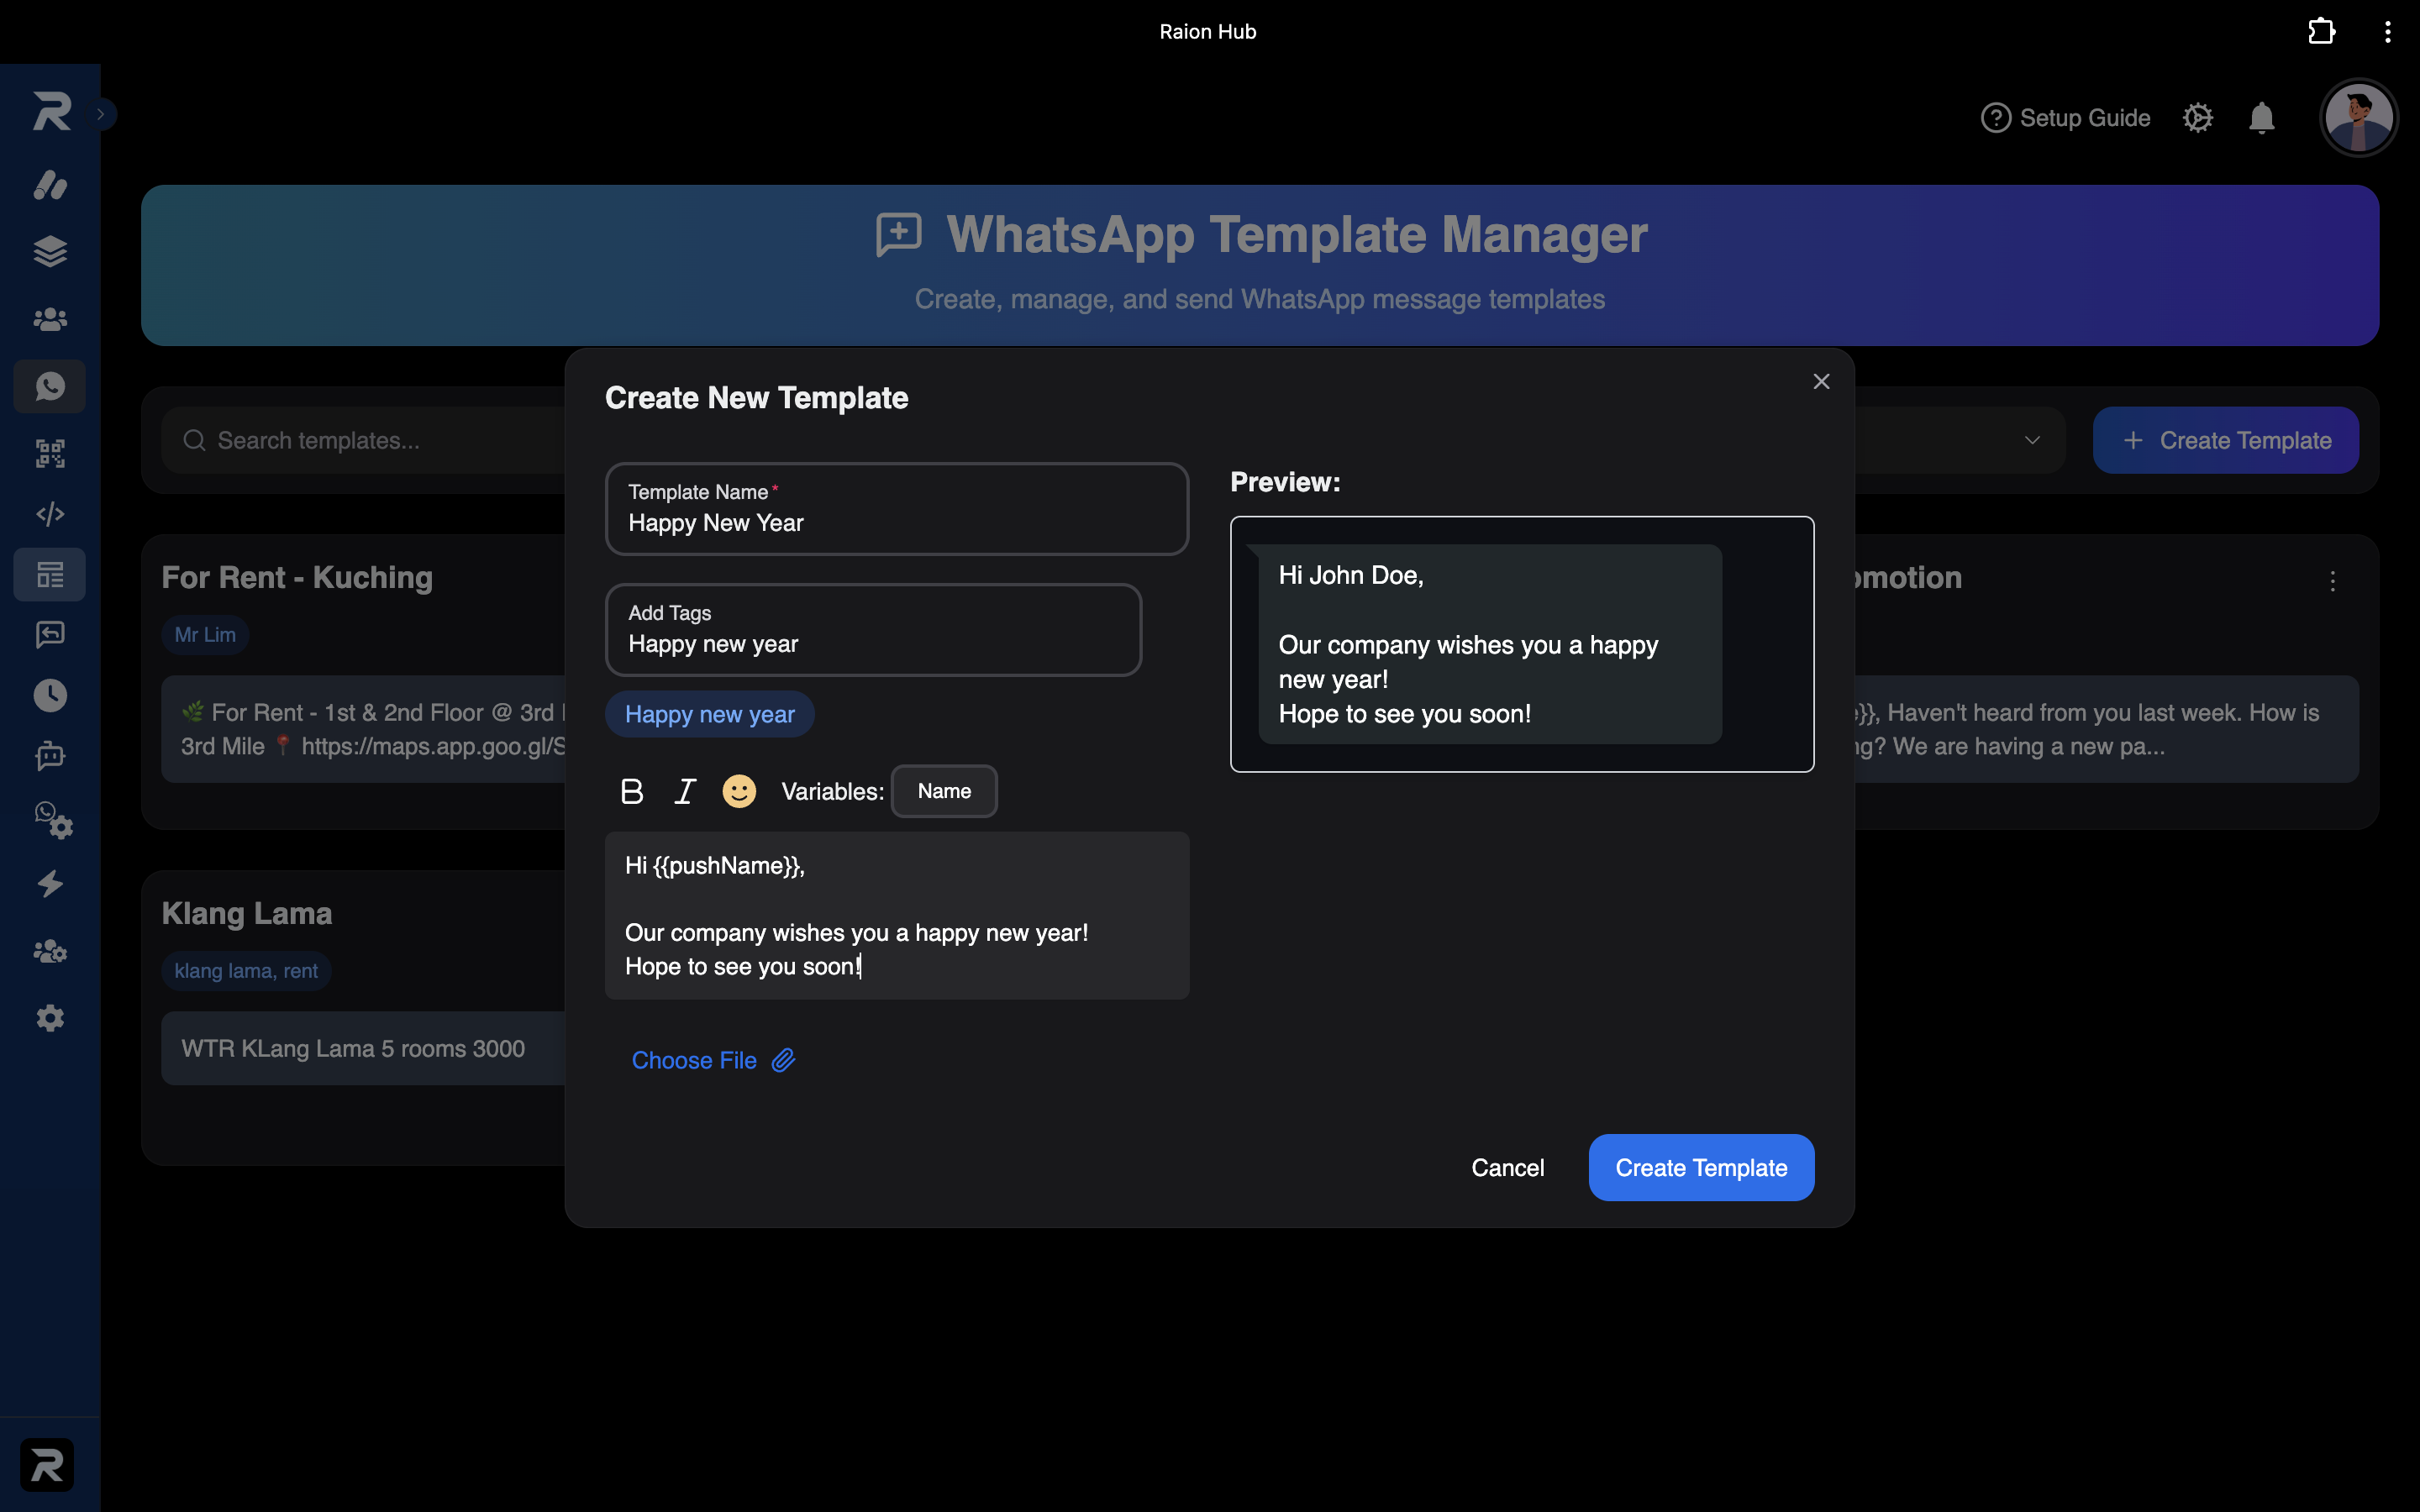Open the code brackets sidebar icon
2420x1512 pixels.
50,514
